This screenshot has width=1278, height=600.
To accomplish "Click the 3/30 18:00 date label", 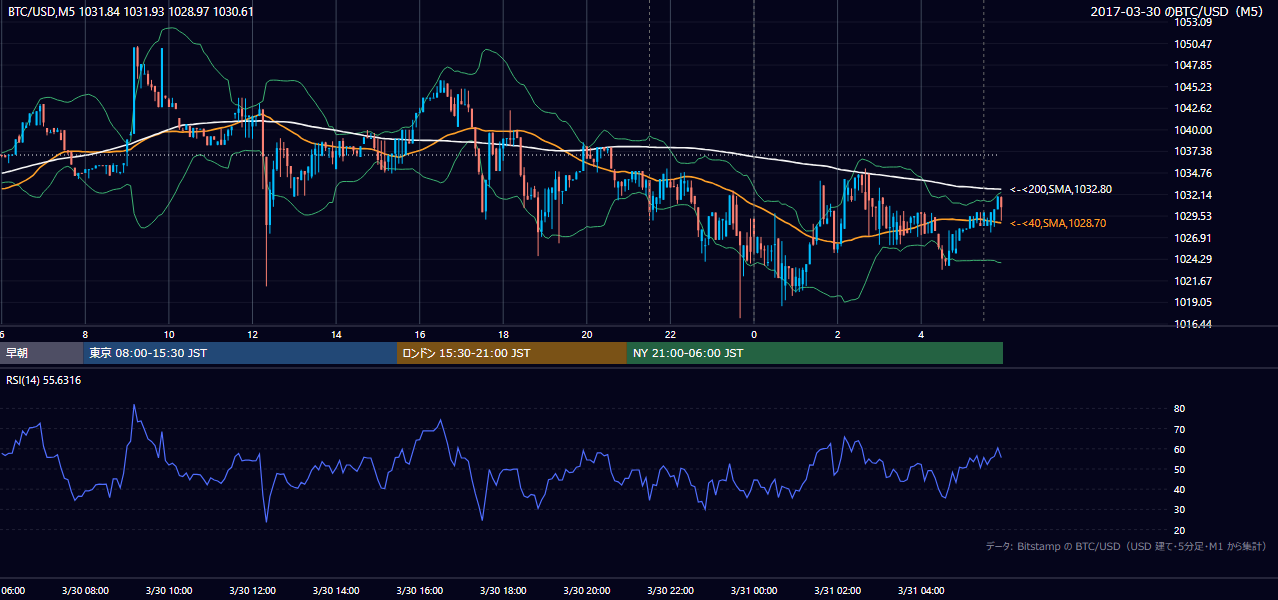I will 504,591.
